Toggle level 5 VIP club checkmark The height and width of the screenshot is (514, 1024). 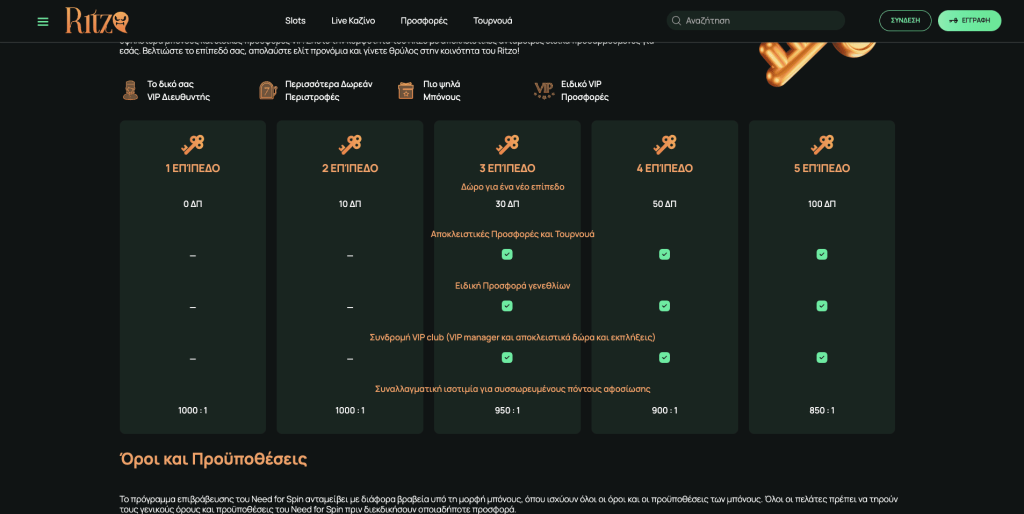pyautogui.click(x=822, y=357)
